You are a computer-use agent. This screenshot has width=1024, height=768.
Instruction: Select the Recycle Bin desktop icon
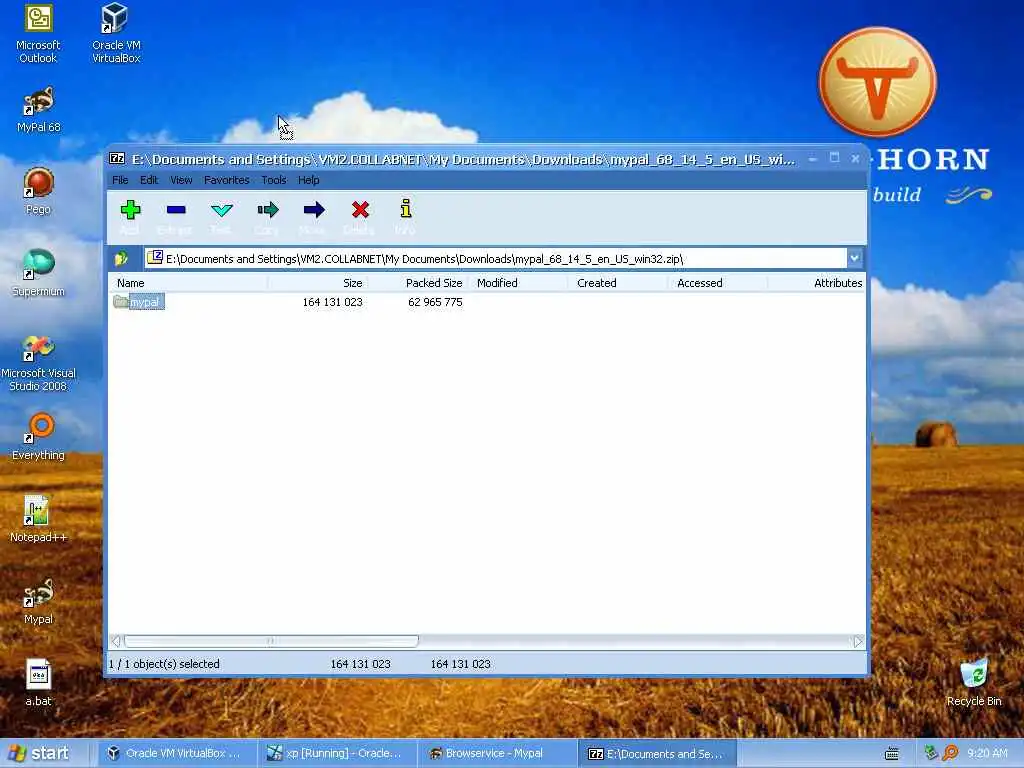click(974, 683)
